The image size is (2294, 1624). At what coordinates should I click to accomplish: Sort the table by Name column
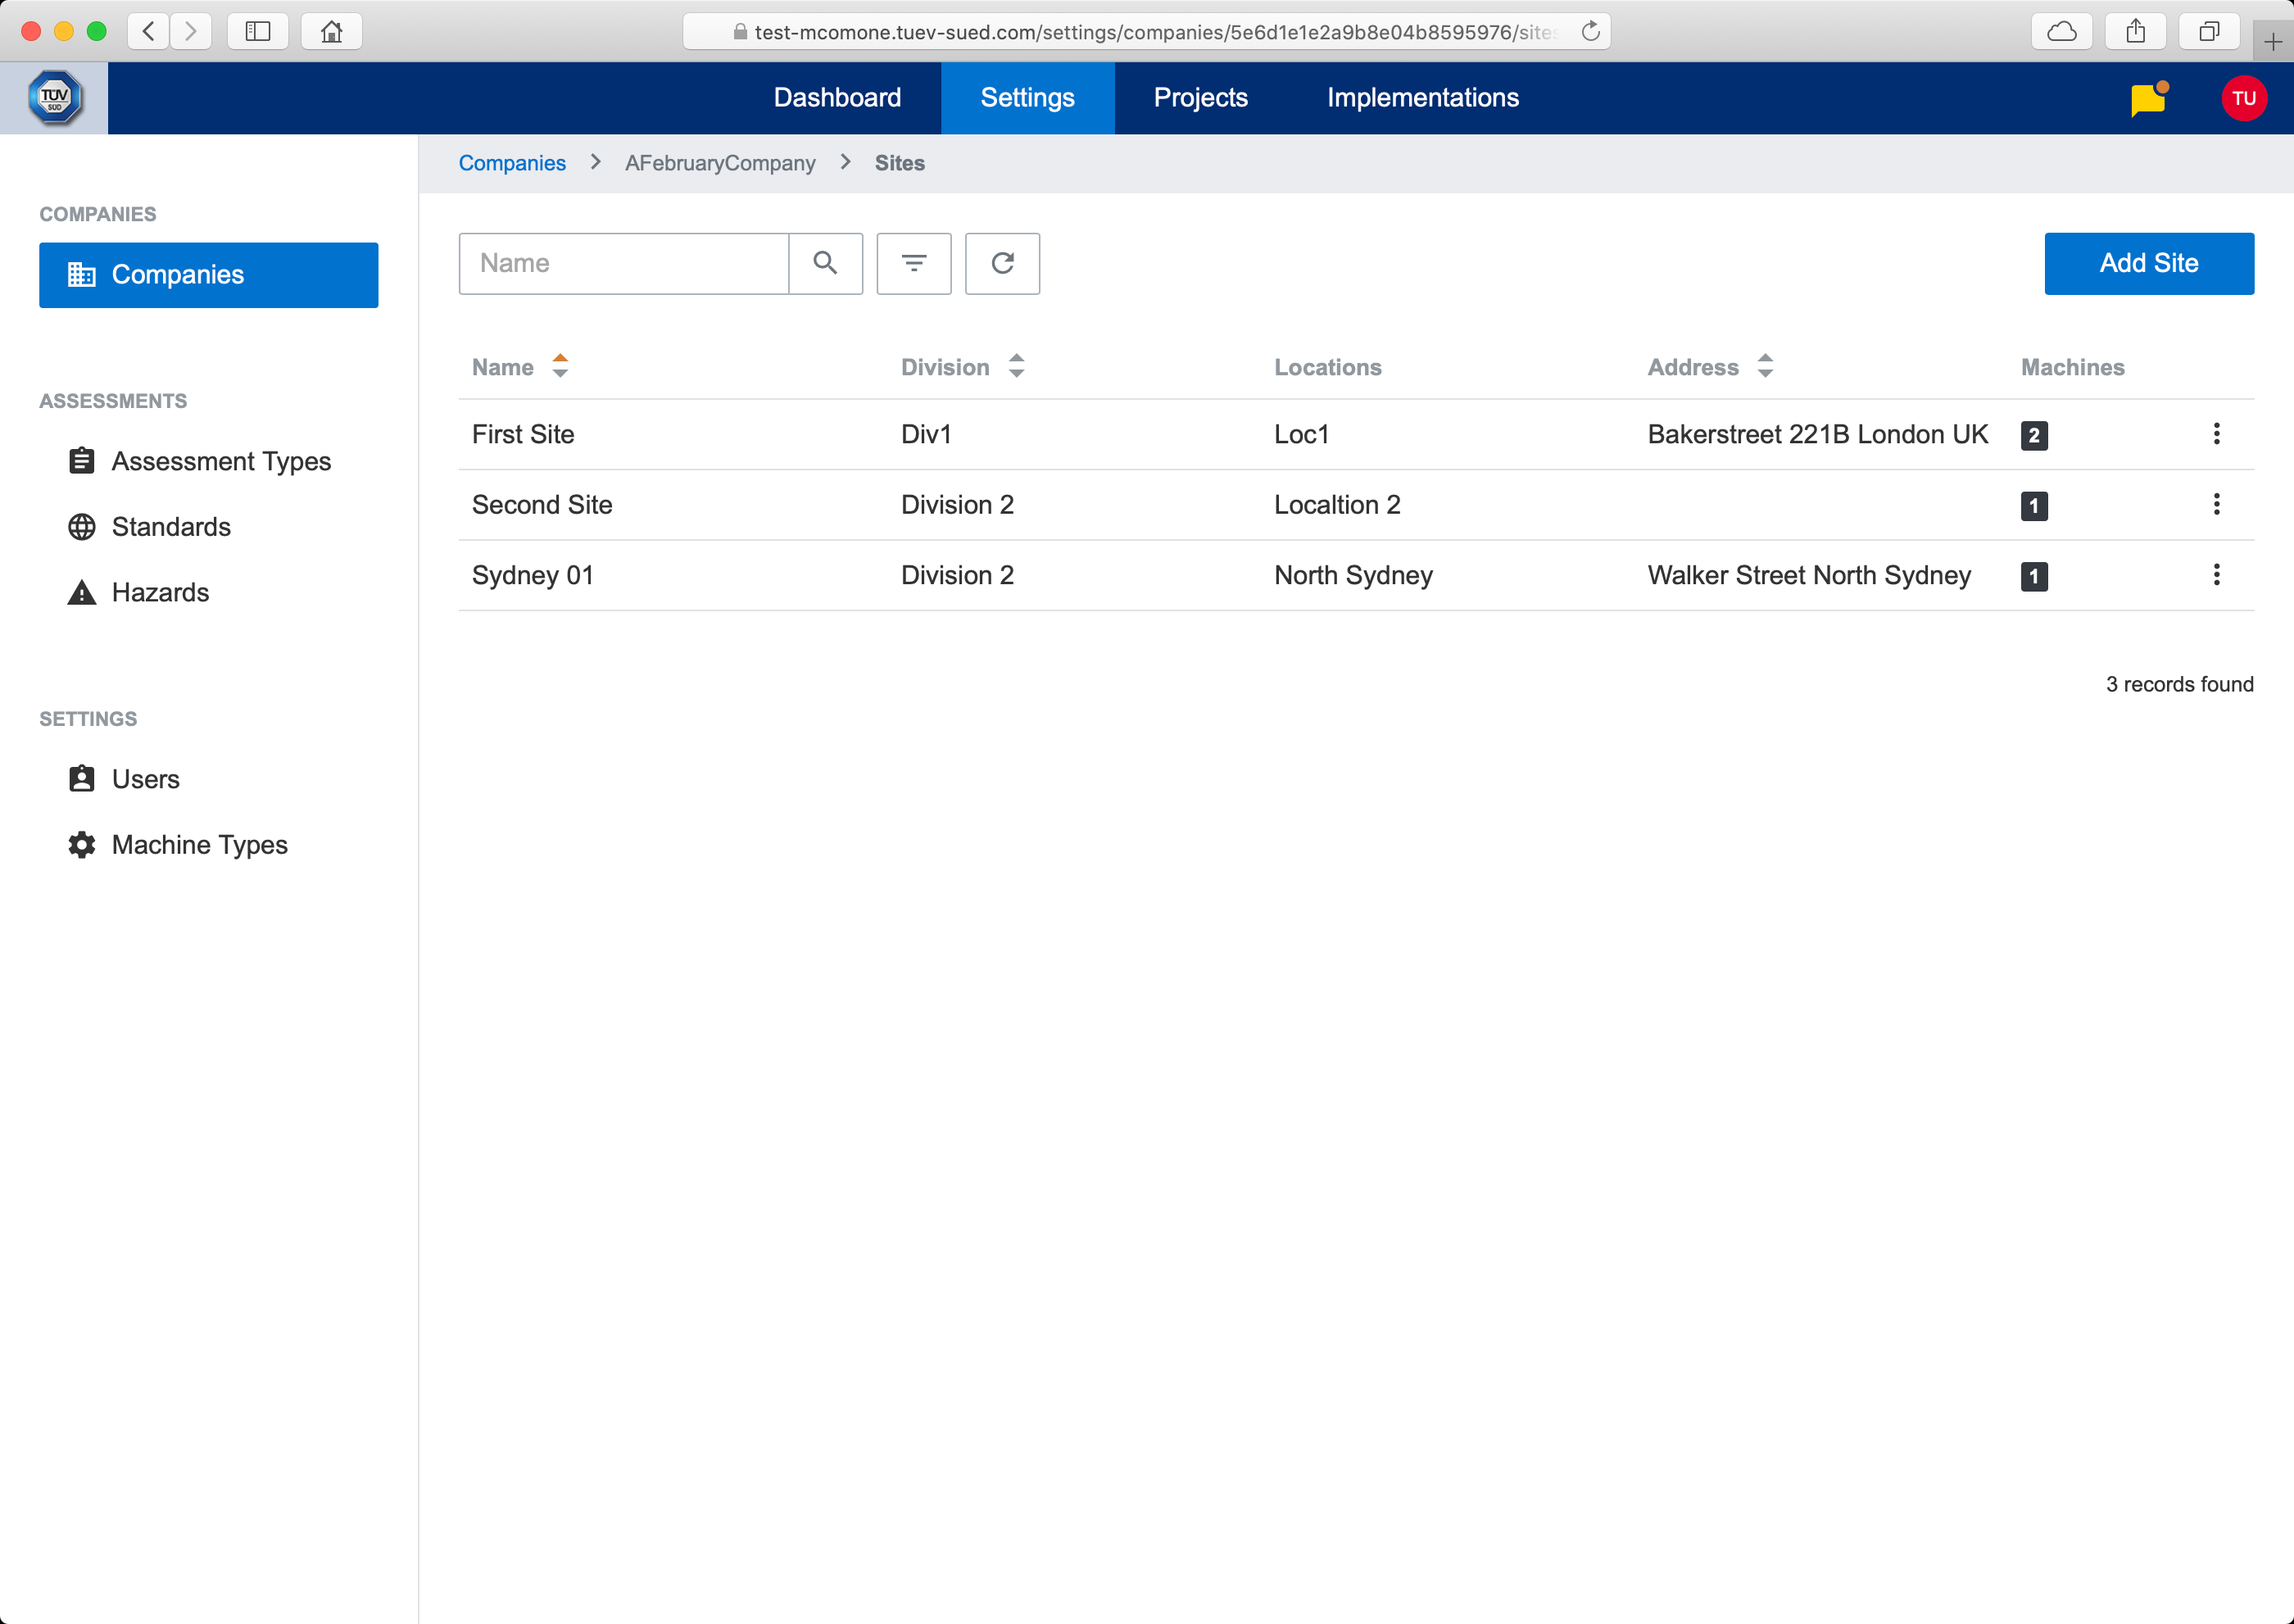(x=559, y=367)
